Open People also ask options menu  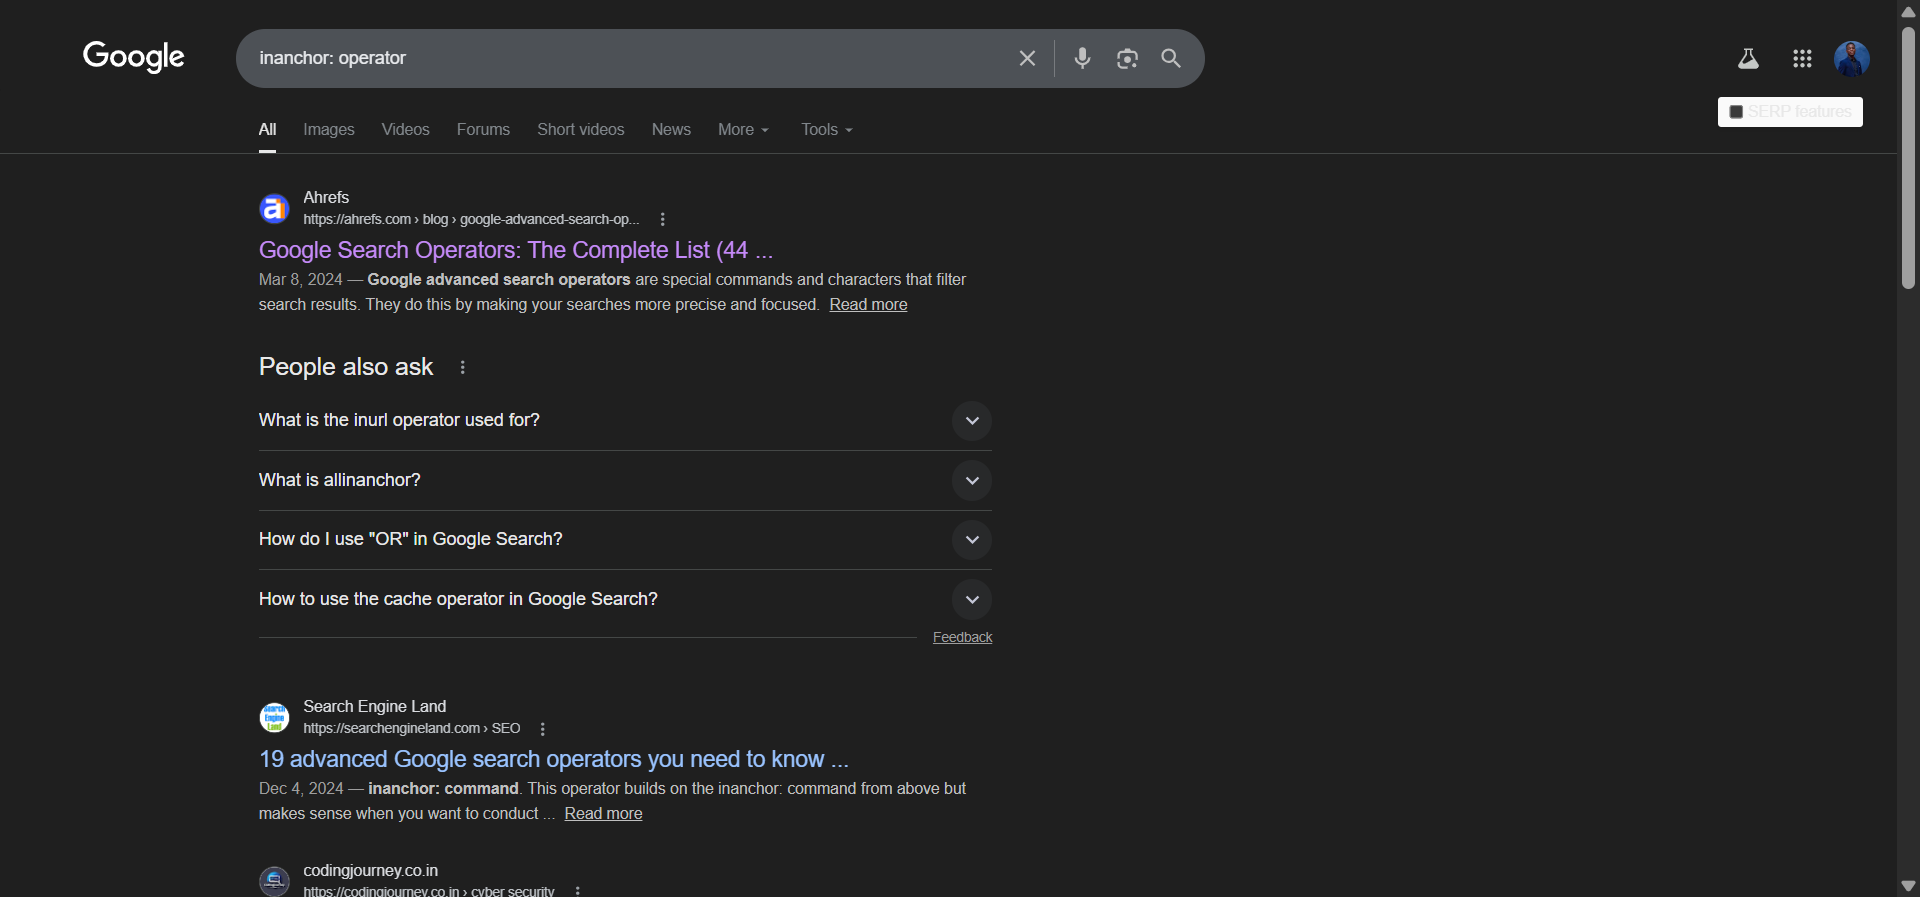pyautogui.click(x=462, y=367)
